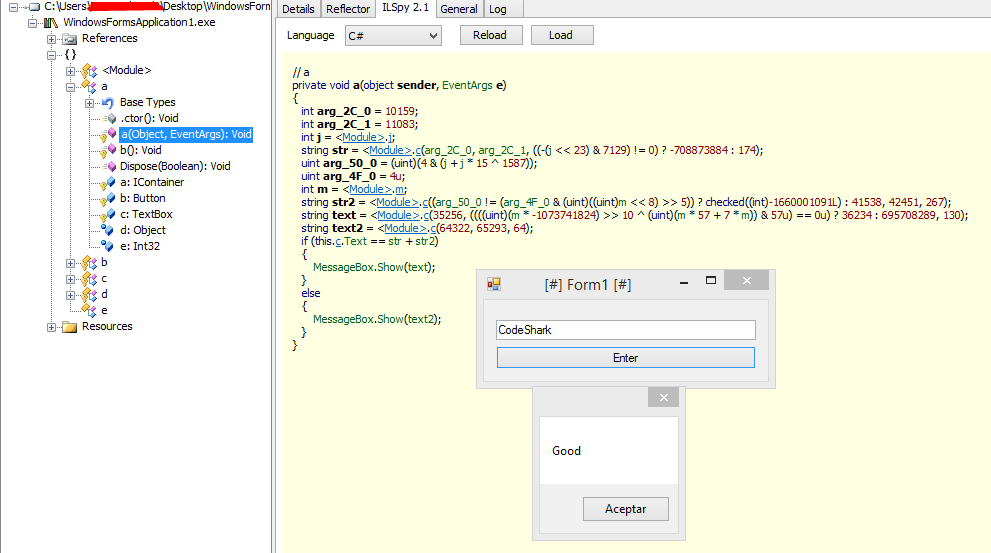
Task: Open the Log tab
Action: [x=497, y=9]
